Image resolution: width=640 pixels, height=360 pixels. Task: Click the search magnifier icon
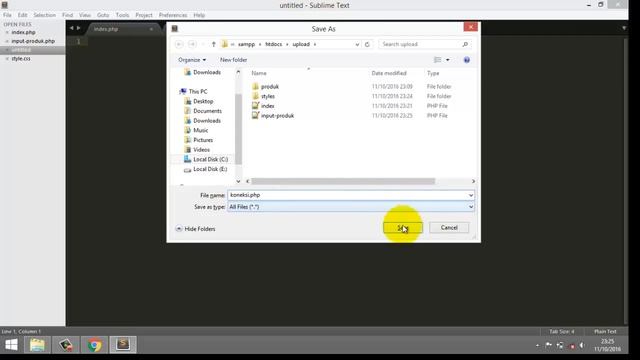[465, 44]
